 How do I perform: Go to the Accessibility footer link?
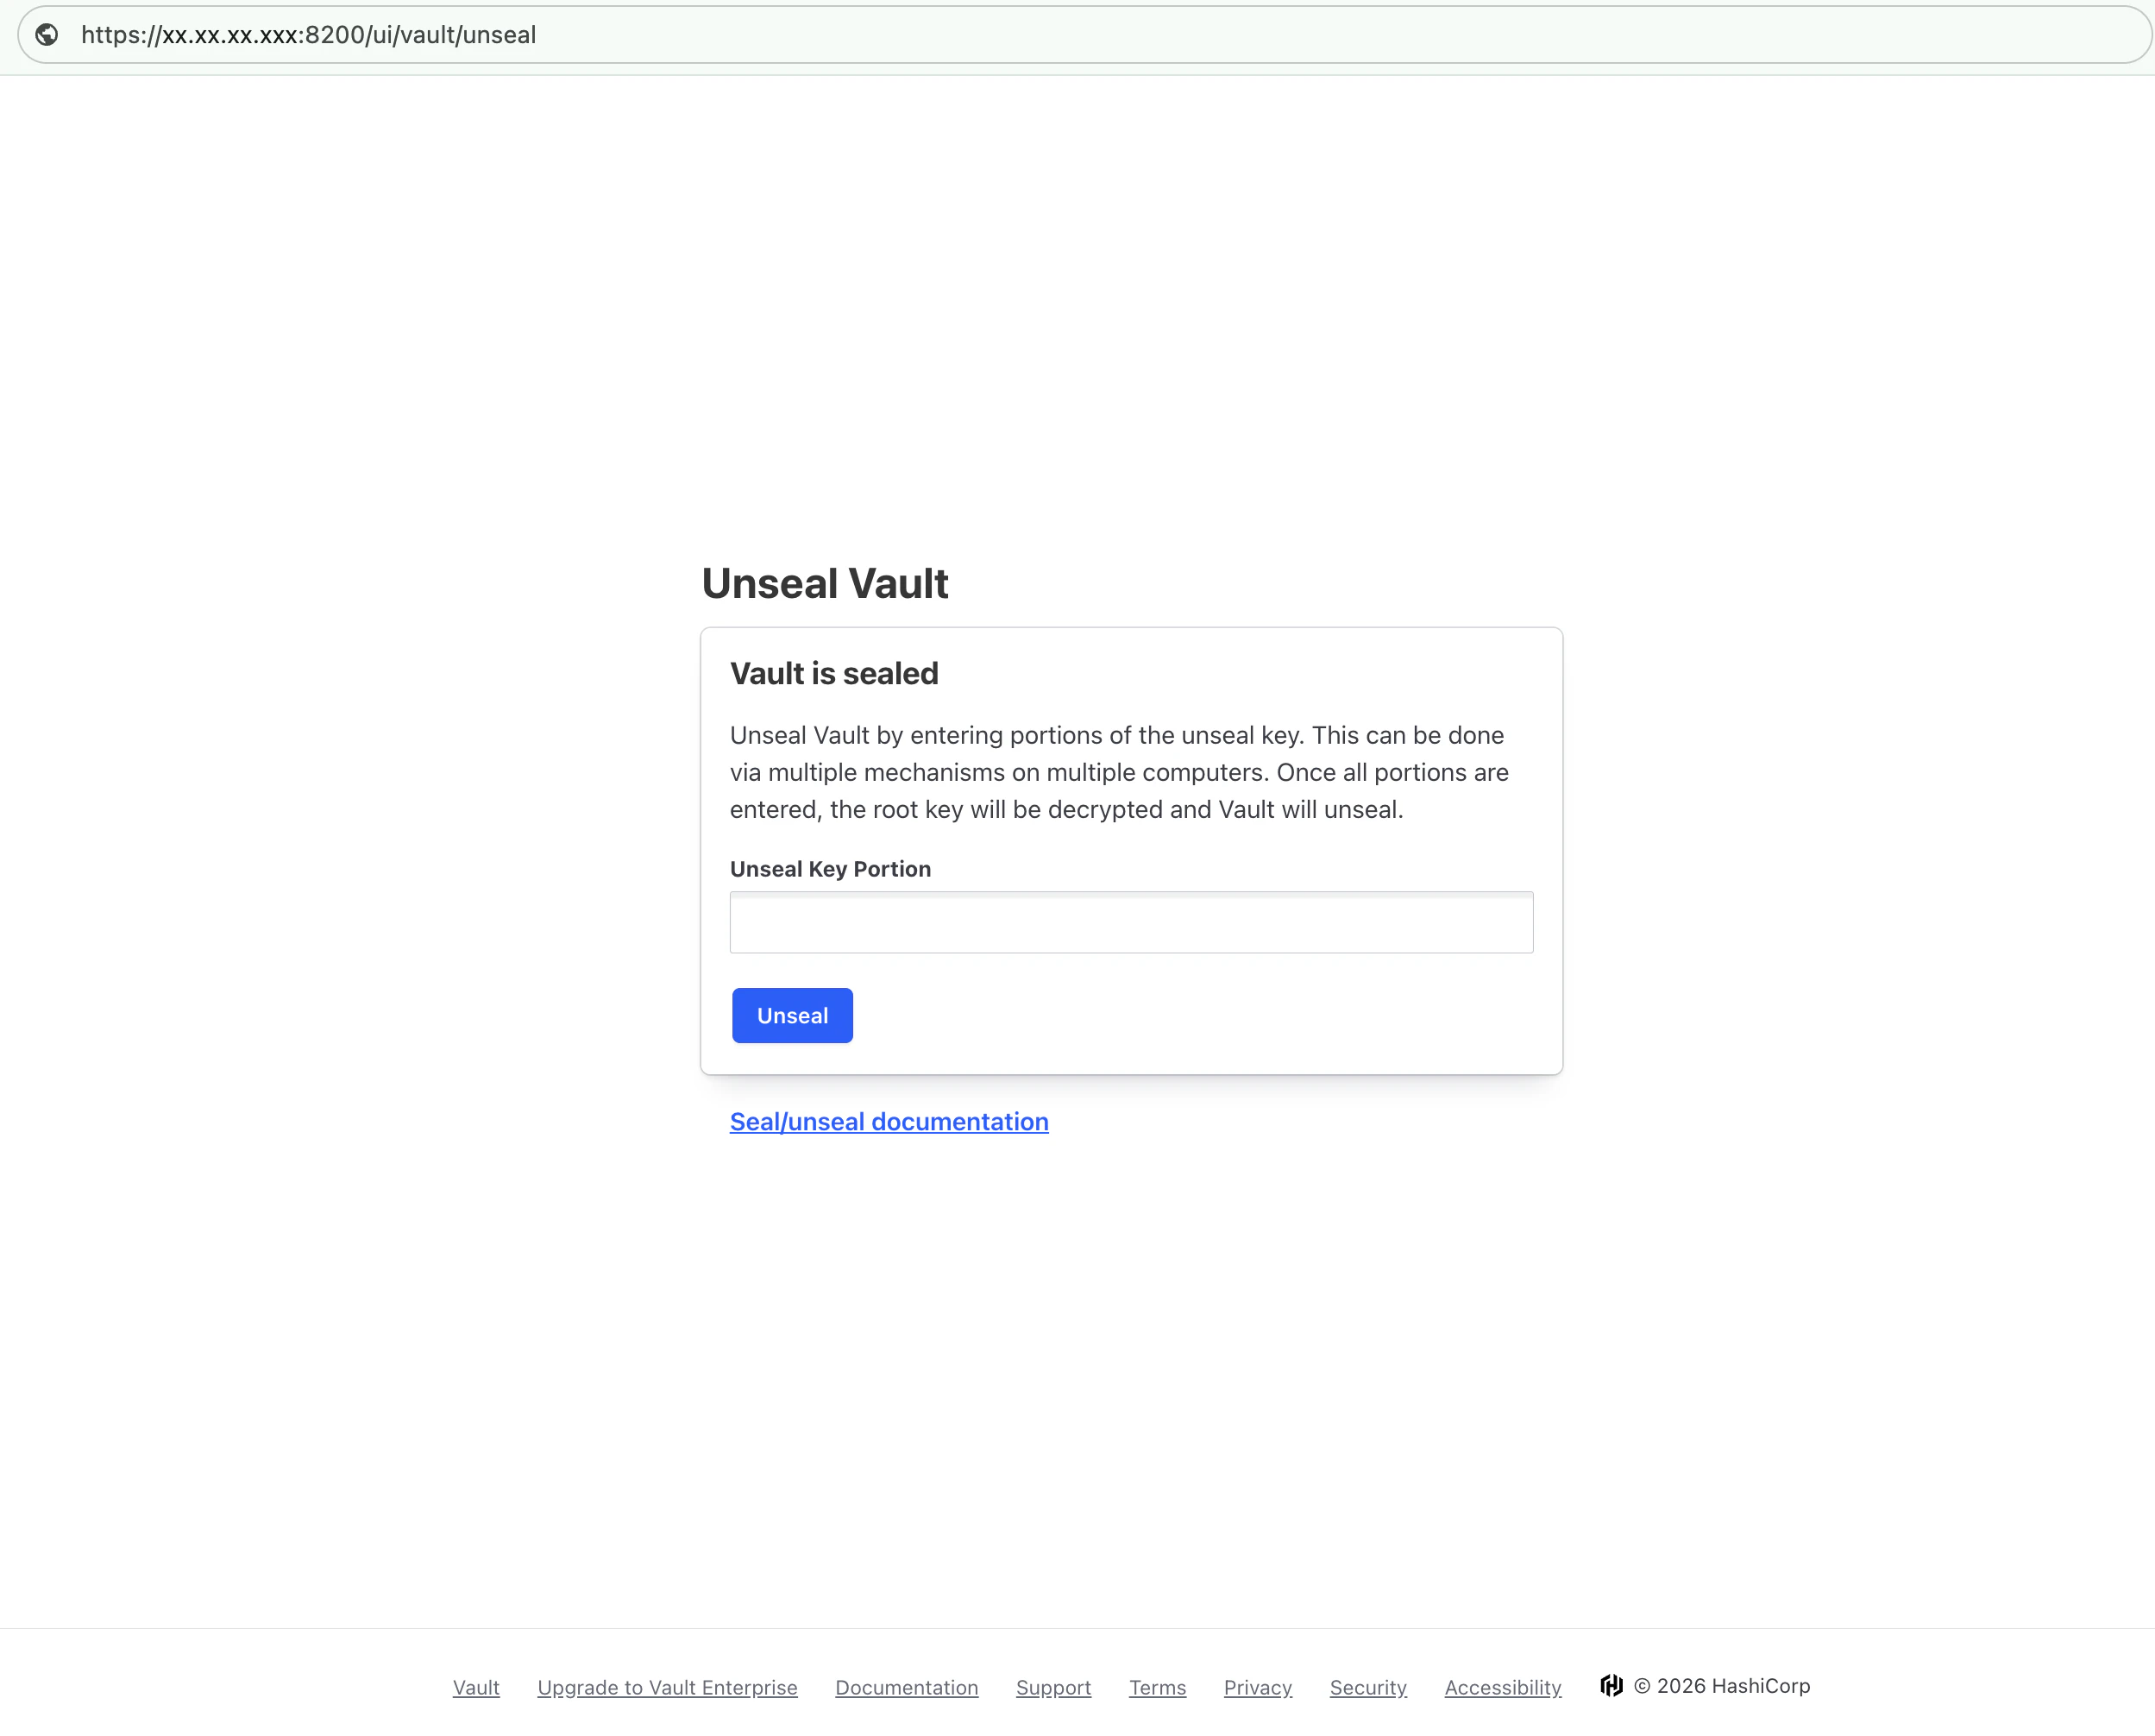1503,1688
